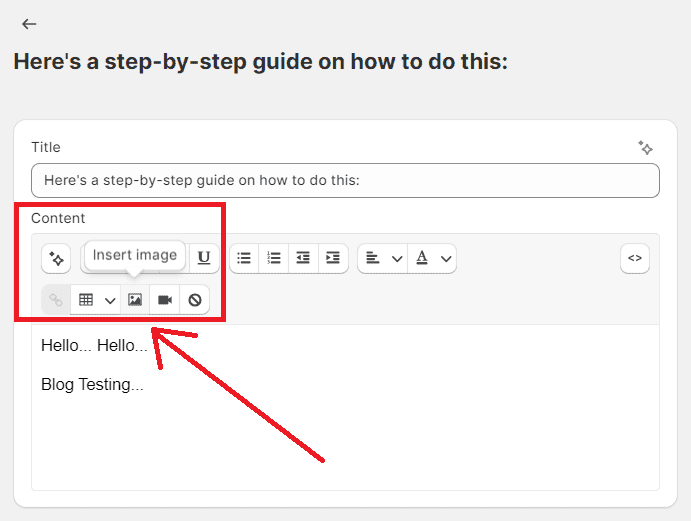
Task: Click the Insert image icon
Action: coord(135,300)
